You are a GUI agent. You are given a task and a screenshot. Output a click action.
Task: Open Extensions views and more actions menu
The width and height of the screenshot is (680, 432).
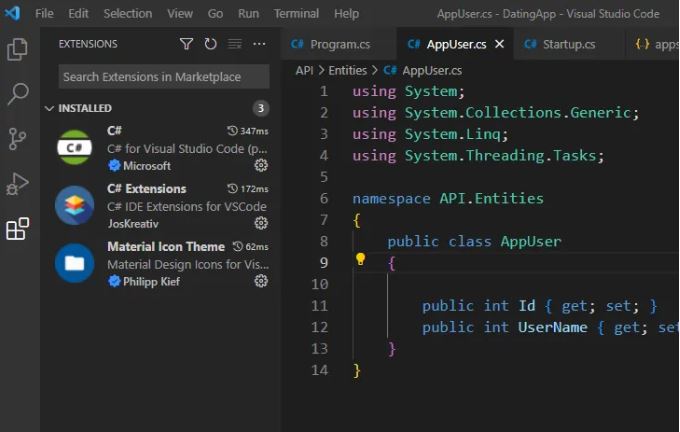tap(259, 44)
